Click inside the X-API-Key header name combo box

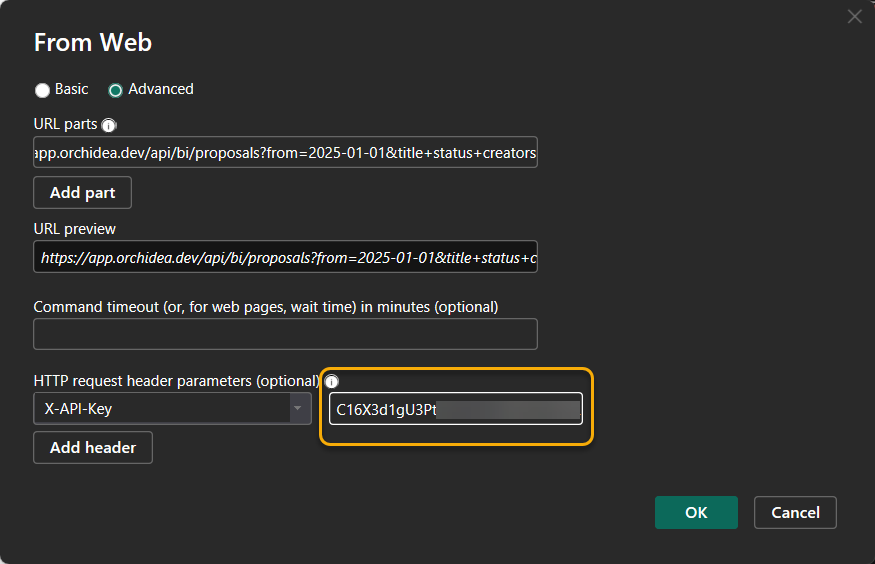pos(160,409)
